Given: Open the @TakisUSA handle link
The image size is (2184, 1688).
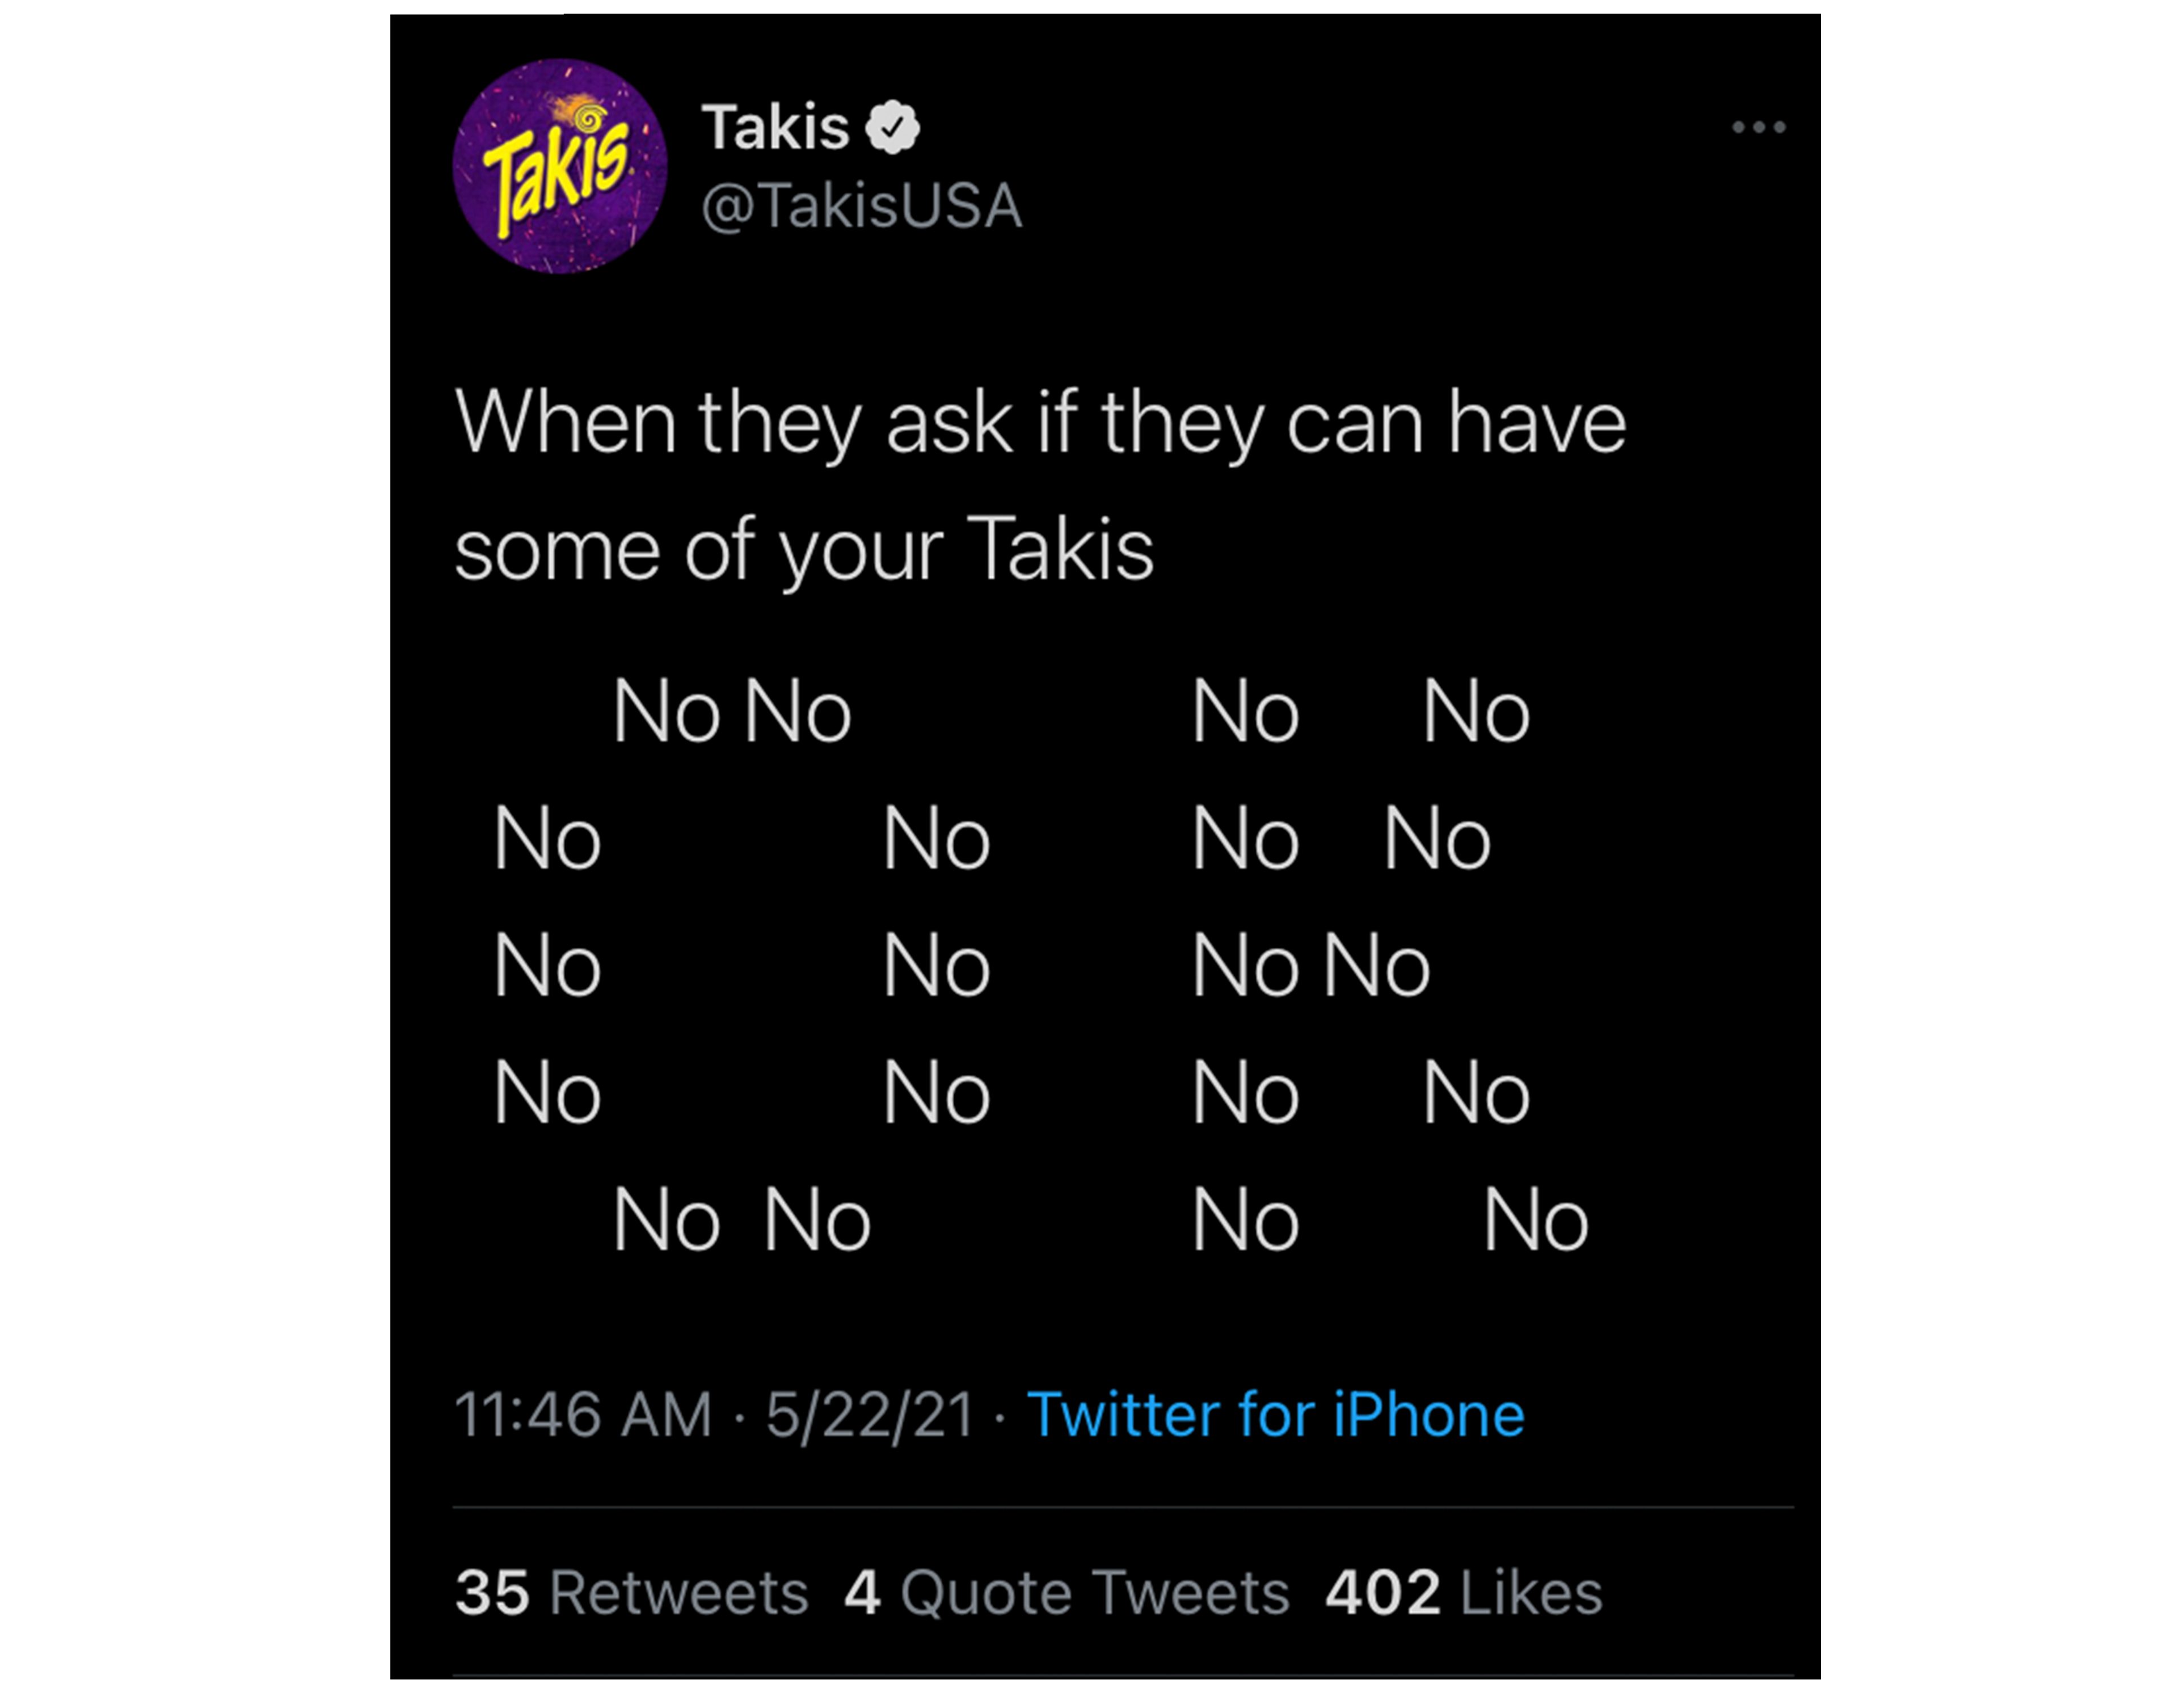Looking at the screenshot, I should pyautogui.click(x=861, y=207).
